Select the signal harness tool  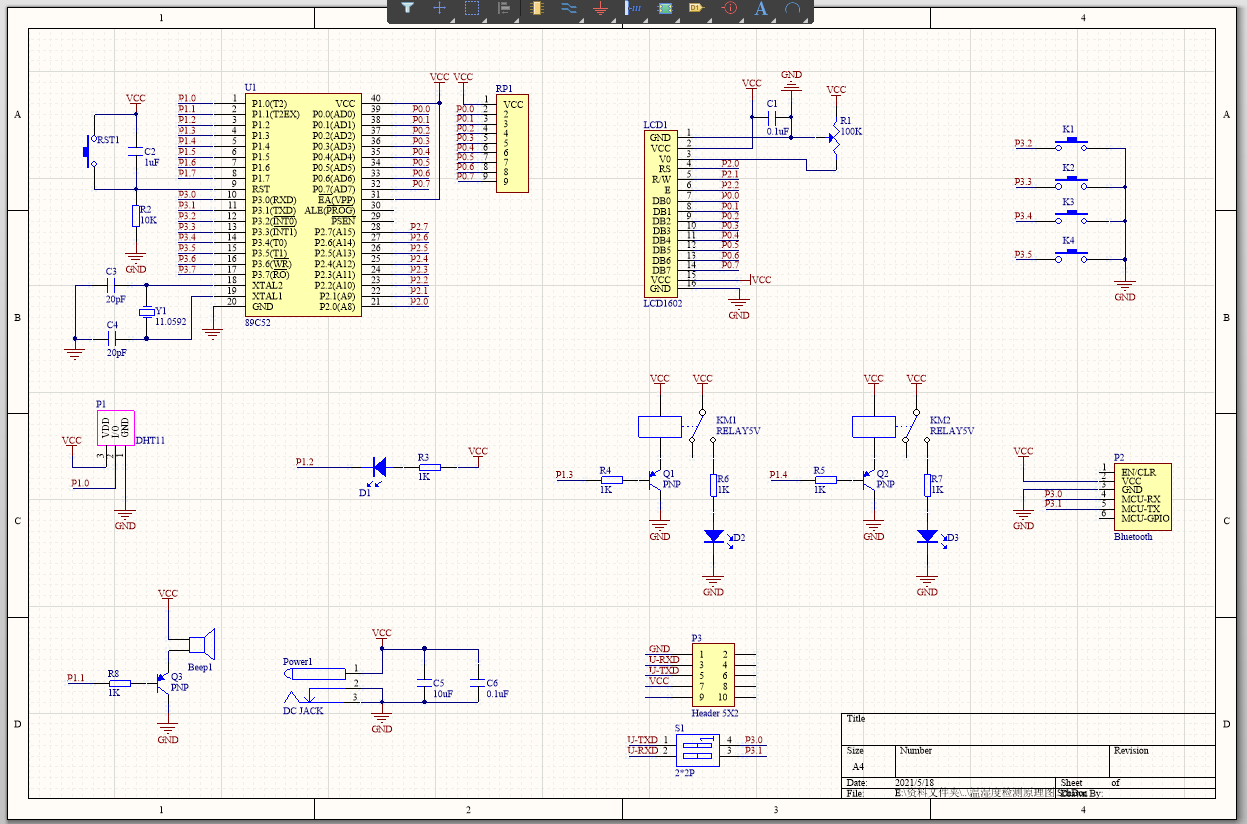(x=633, y=8)
